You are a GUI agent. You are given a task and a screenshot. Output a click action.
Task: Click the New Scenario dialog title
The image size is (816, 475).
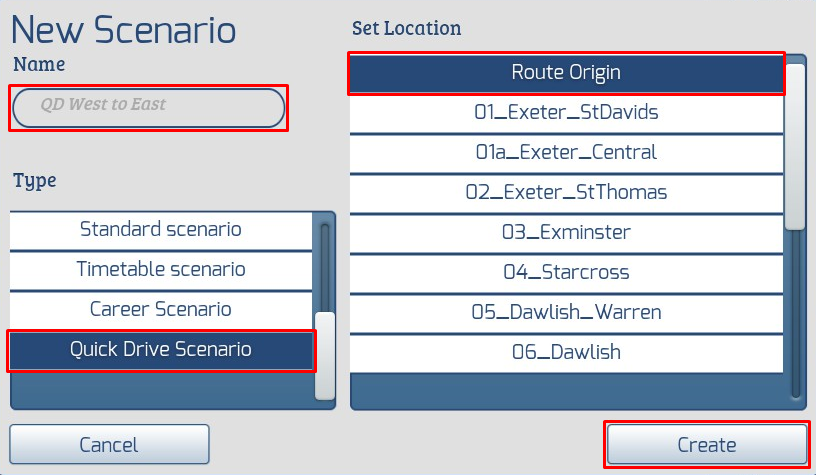123,29
